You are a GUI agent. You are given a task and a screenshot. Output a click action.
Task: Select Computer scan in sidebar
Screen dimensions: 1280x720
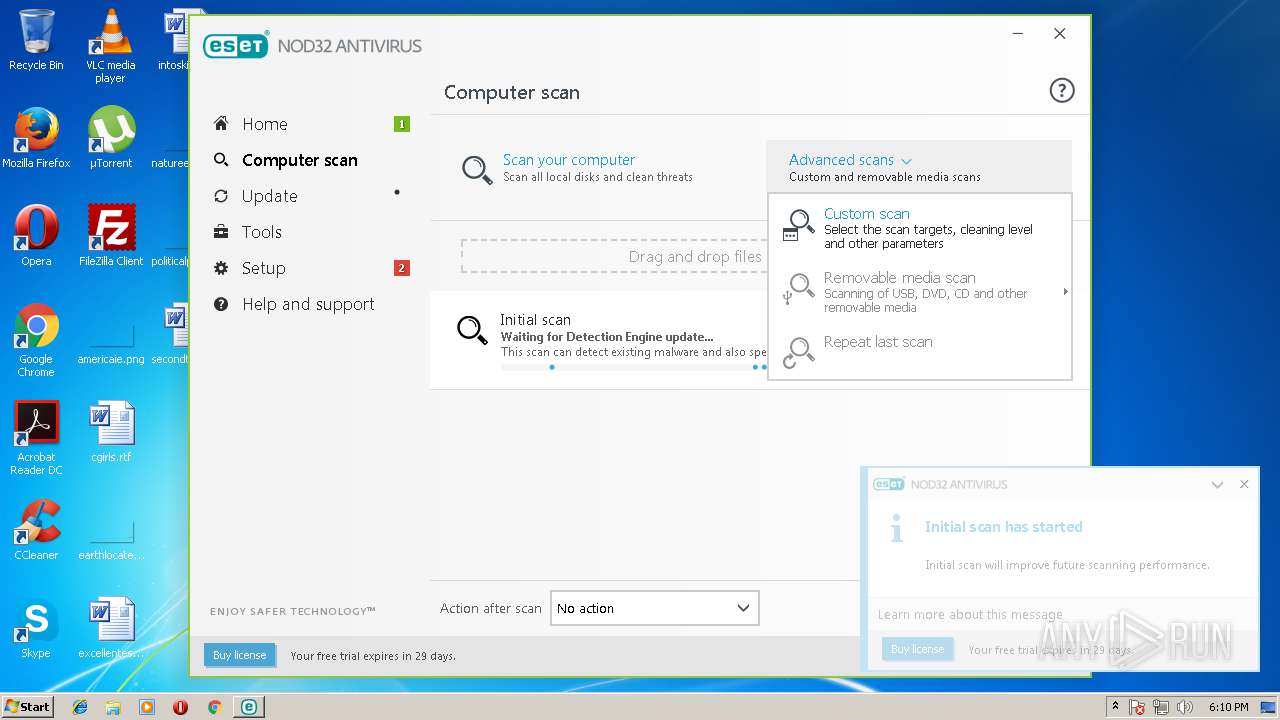299,160
